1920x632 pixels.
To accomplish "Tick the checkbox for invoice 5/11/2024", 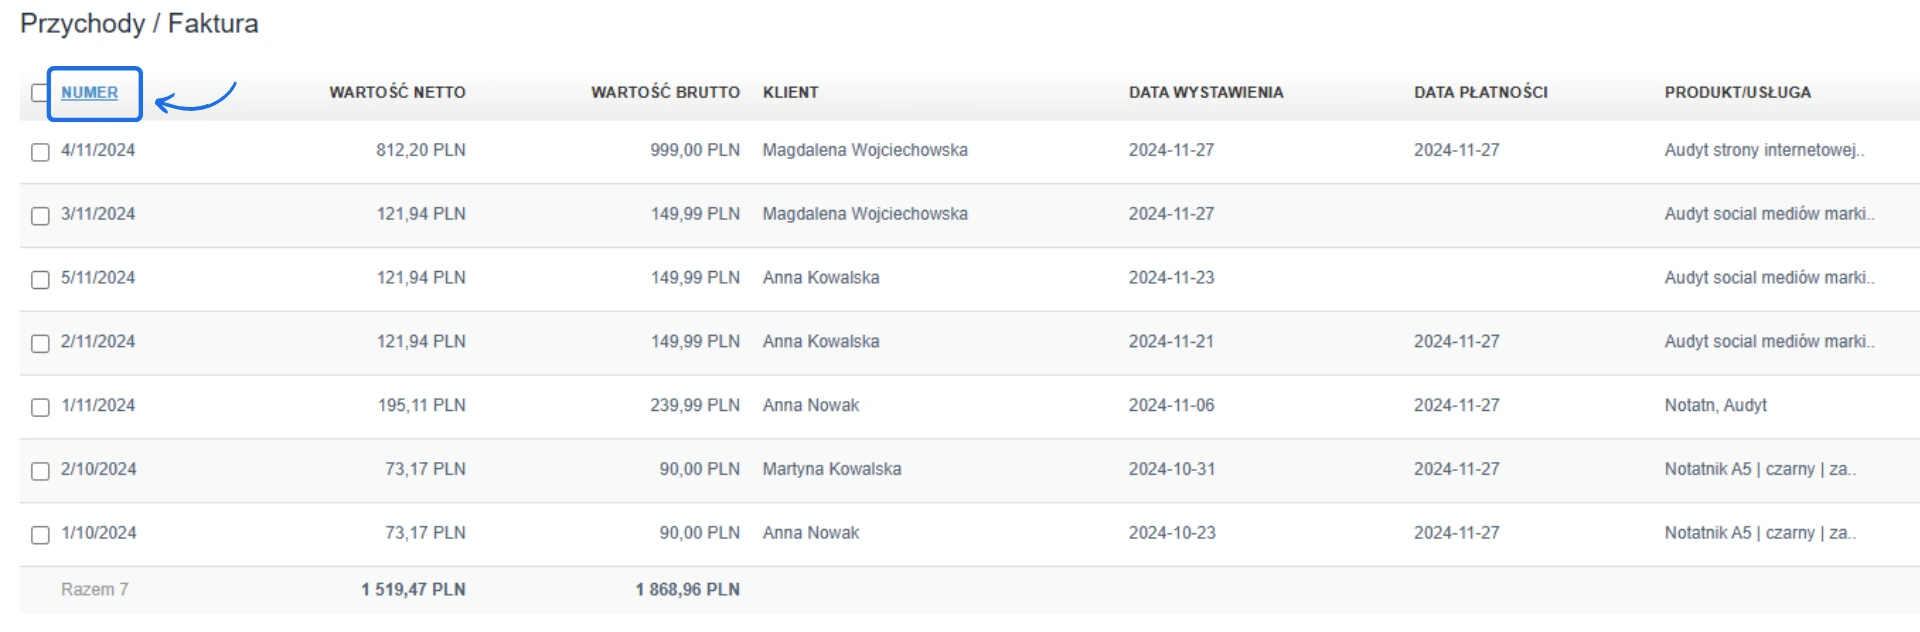I will pos(40,280).
